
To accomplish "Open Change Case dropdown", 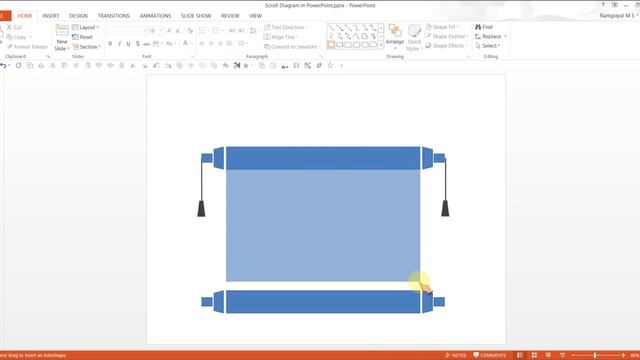I will point(171,43).
